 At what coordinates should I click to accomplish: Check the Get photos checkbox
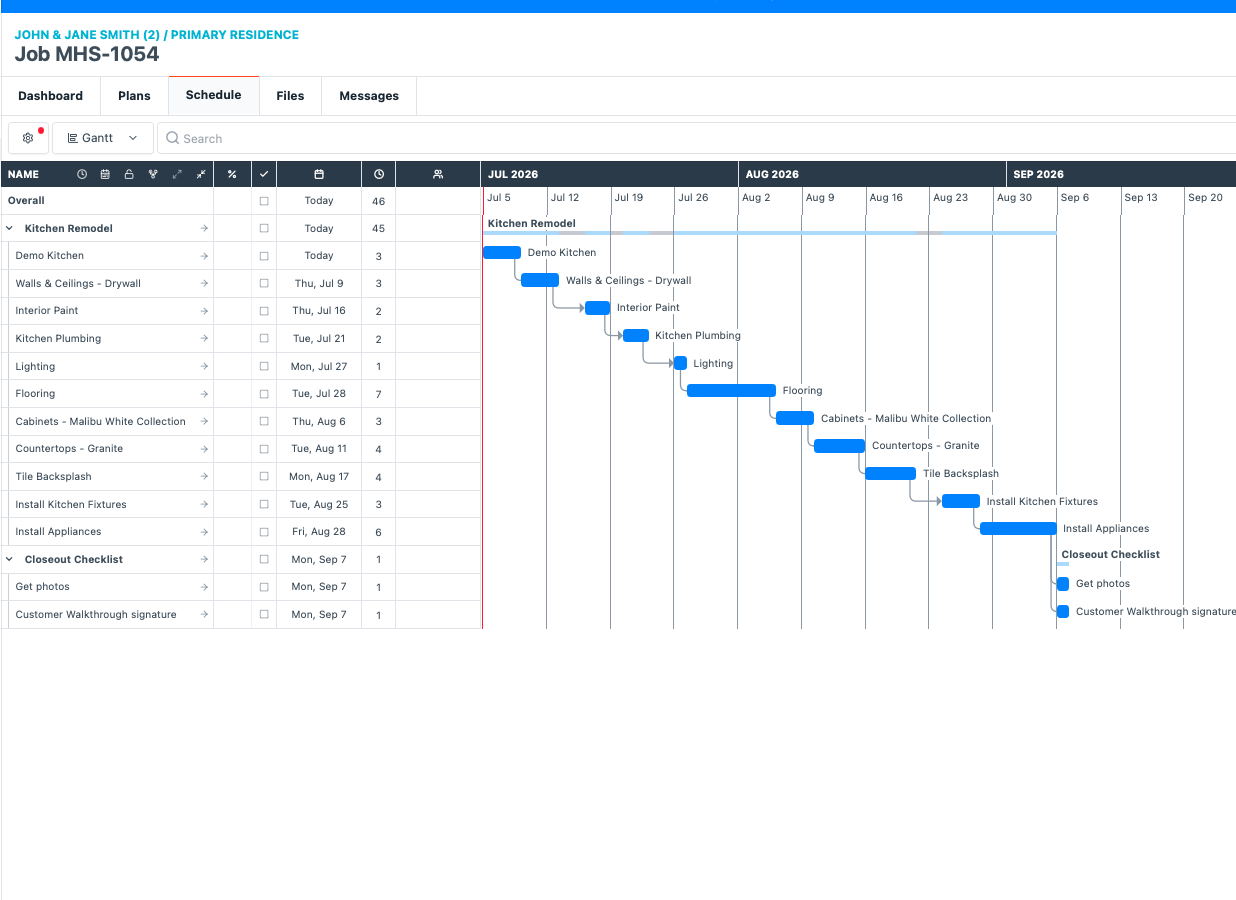coord(264,587)
